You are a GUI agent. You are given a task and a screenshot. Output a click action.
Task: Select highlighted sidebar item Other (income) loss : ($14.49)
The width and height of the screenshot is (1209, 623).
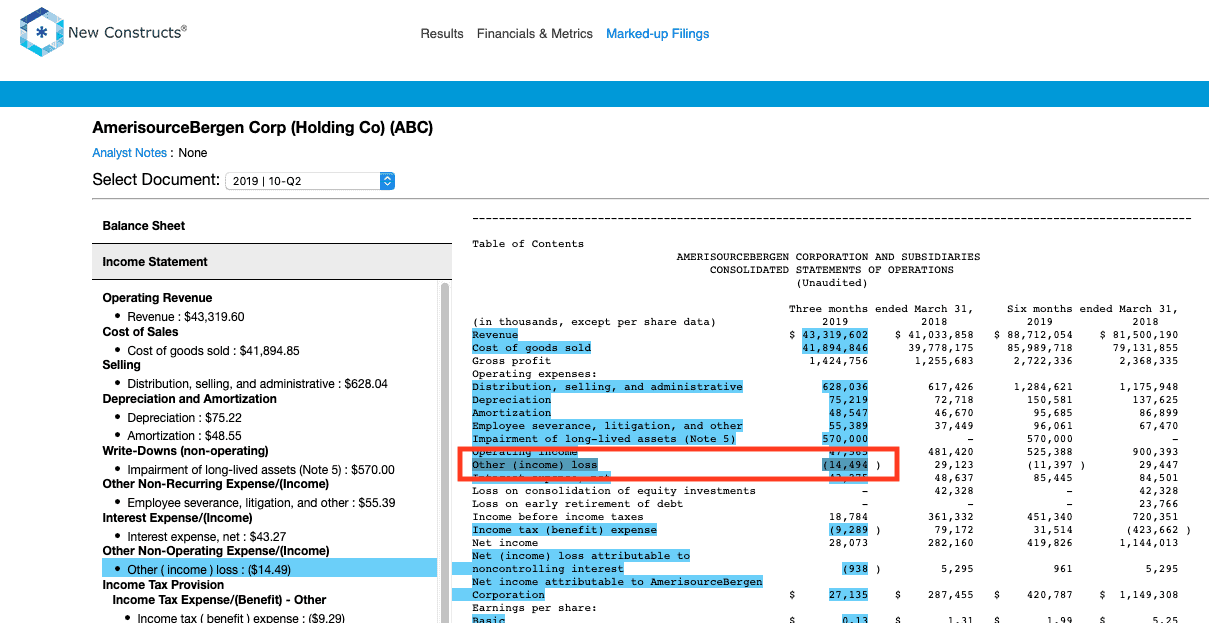click(269, 569)
